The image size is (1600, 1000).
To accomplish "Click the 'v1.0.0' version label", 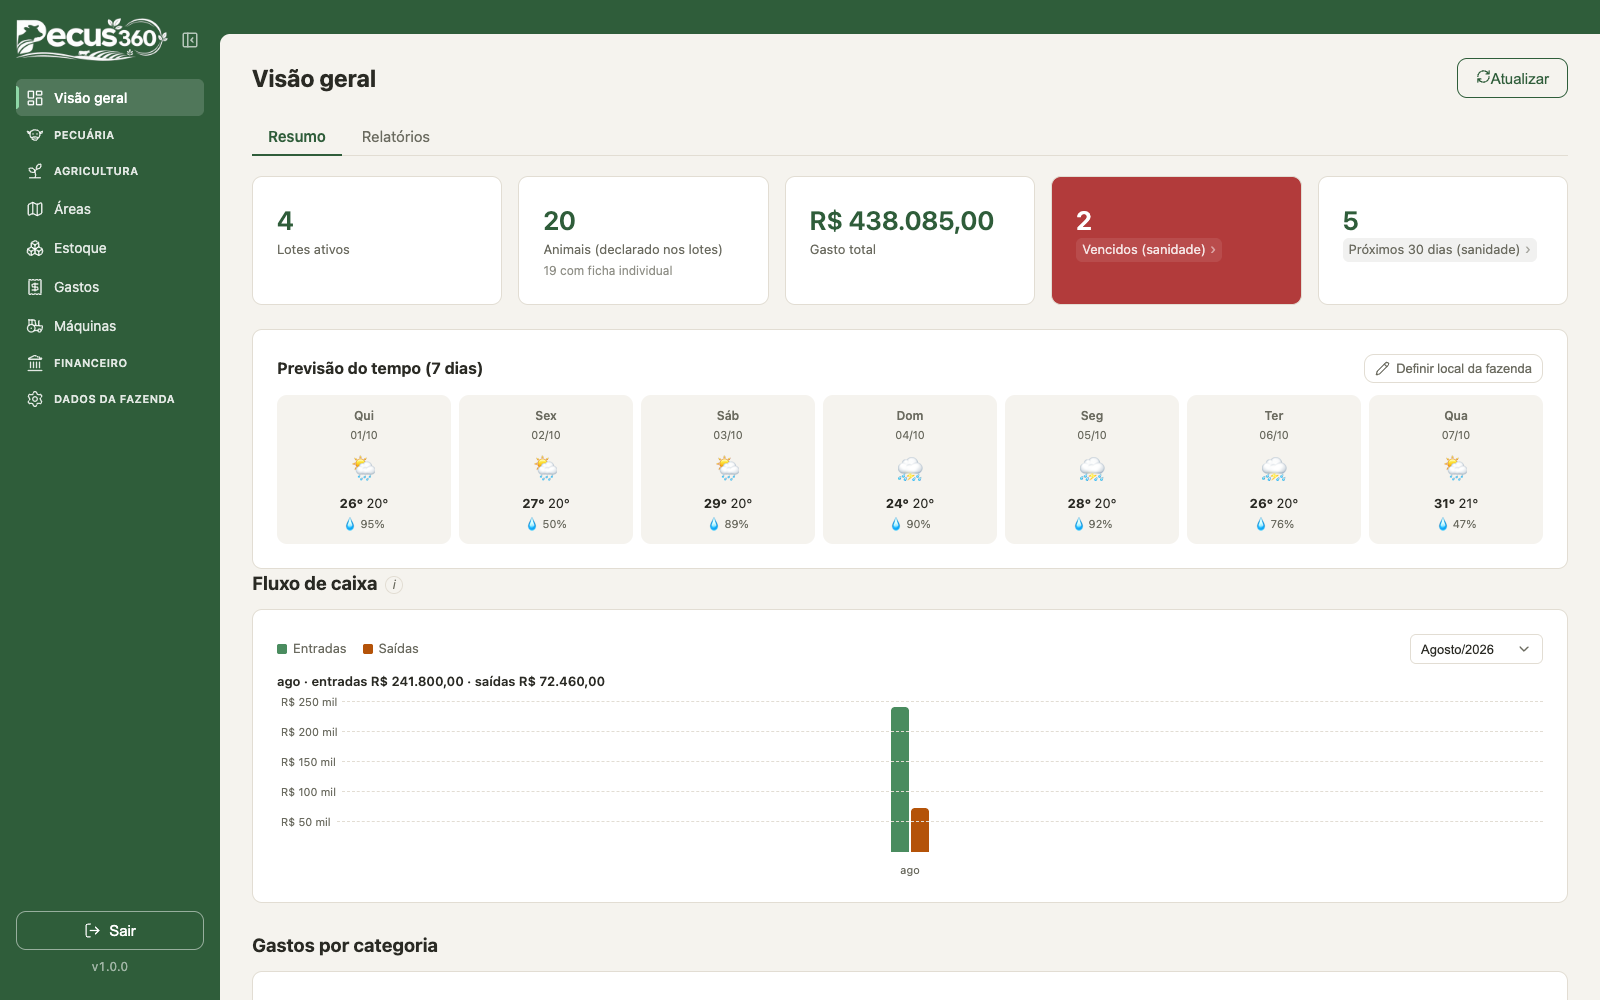I will (x=110, y=967).
